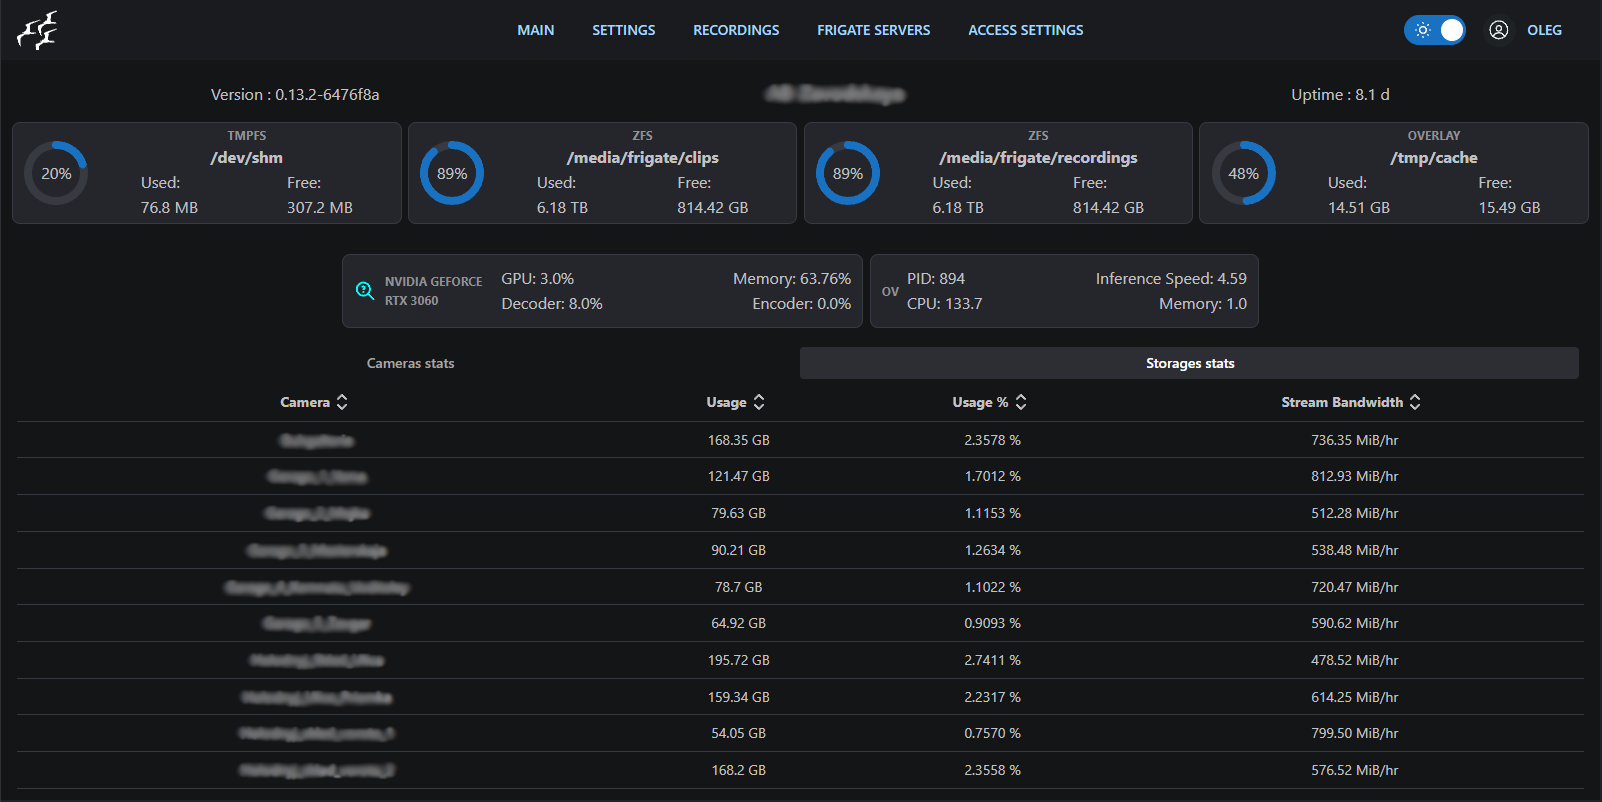
Task: Toggle the light/dark theme switch
Action: (1435, 30)
